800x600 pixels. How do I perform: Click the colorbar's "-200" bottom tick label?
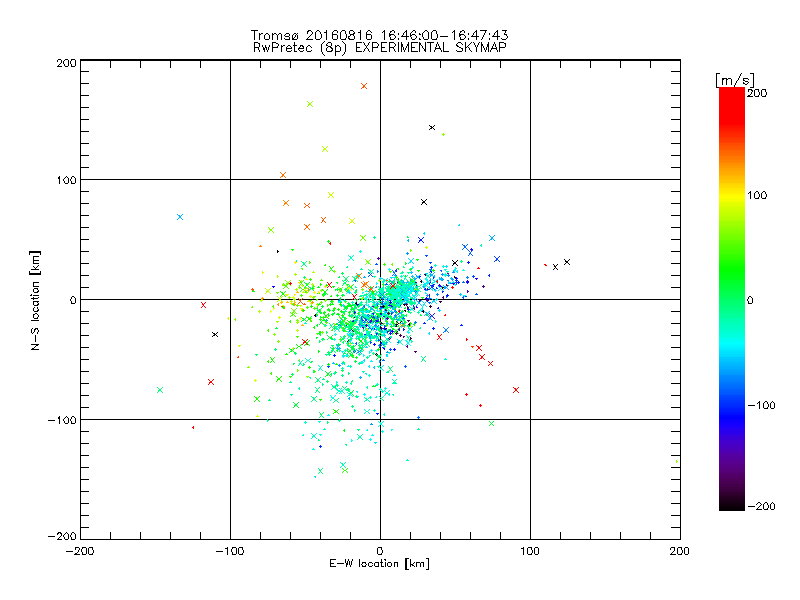point(761,506)
